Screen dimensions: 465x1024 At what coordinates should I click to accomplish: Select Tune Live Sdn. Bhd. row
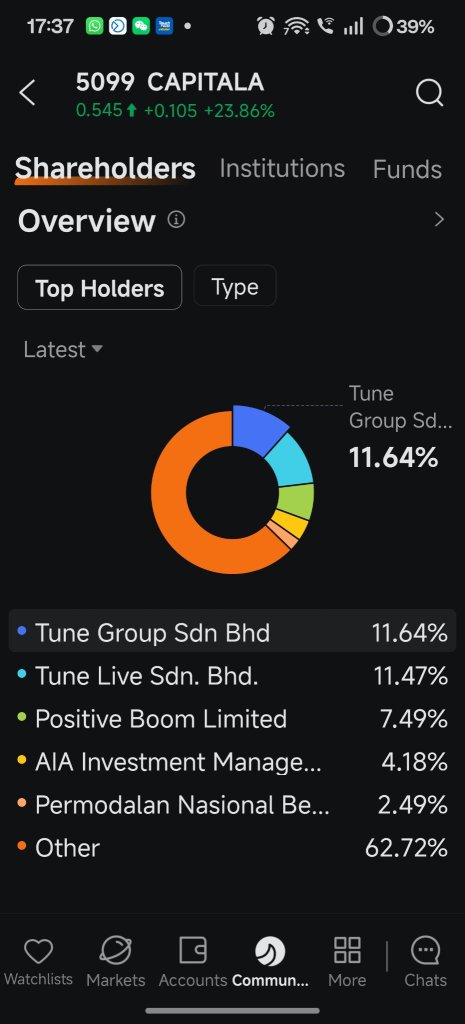232,676
